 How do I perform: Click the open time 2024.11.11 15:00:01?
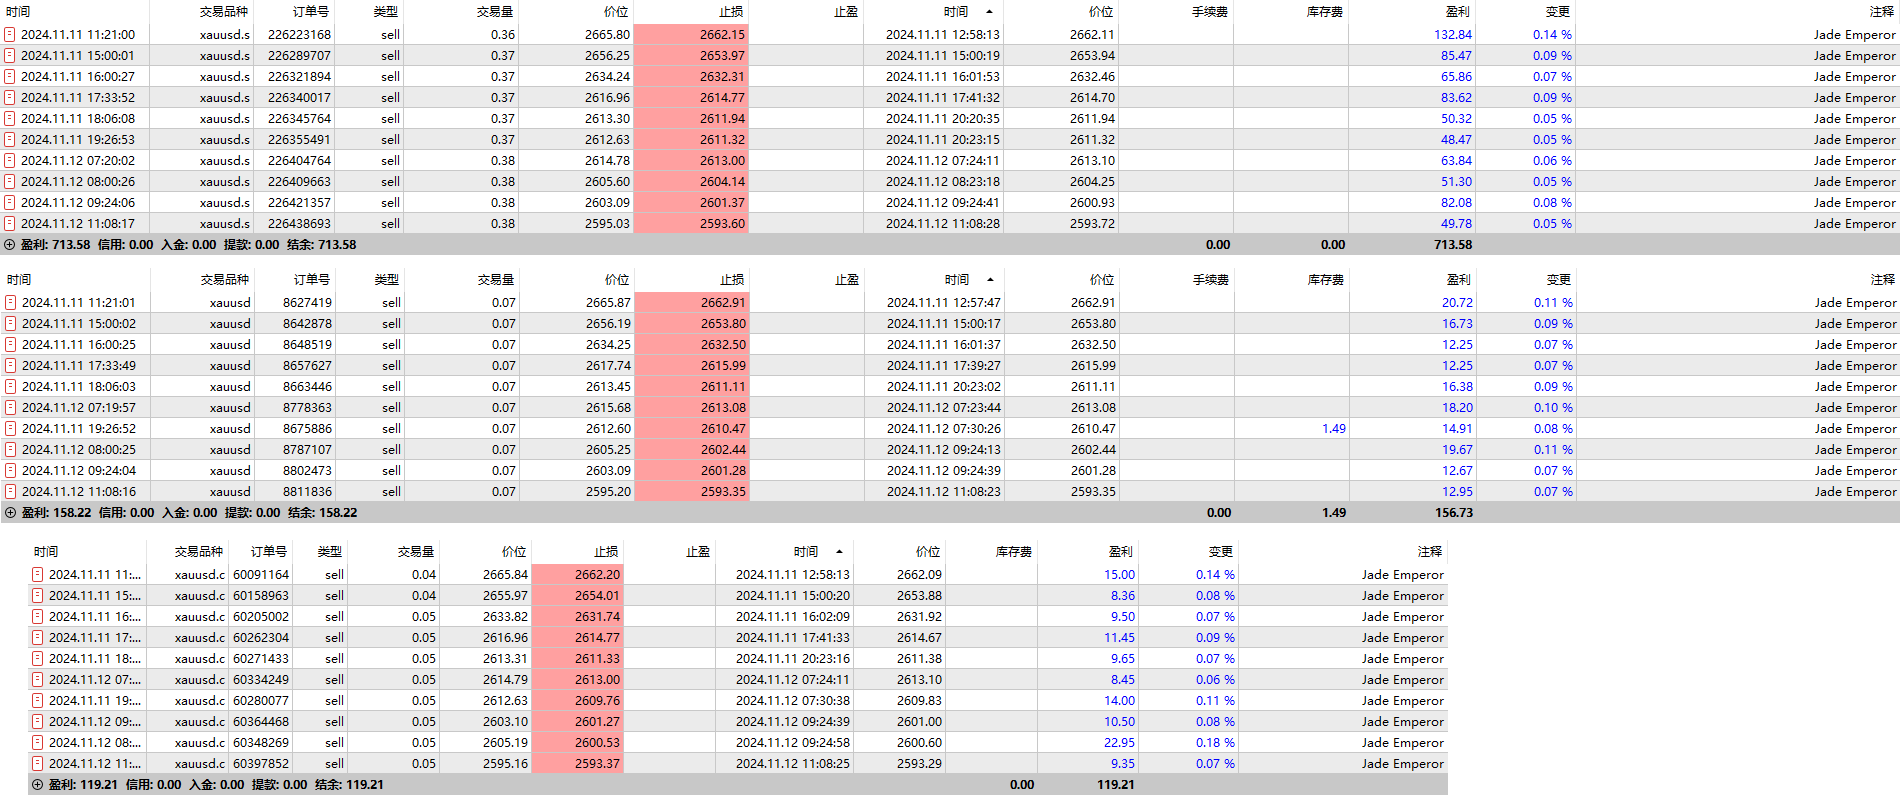click(x=78, y=55)
